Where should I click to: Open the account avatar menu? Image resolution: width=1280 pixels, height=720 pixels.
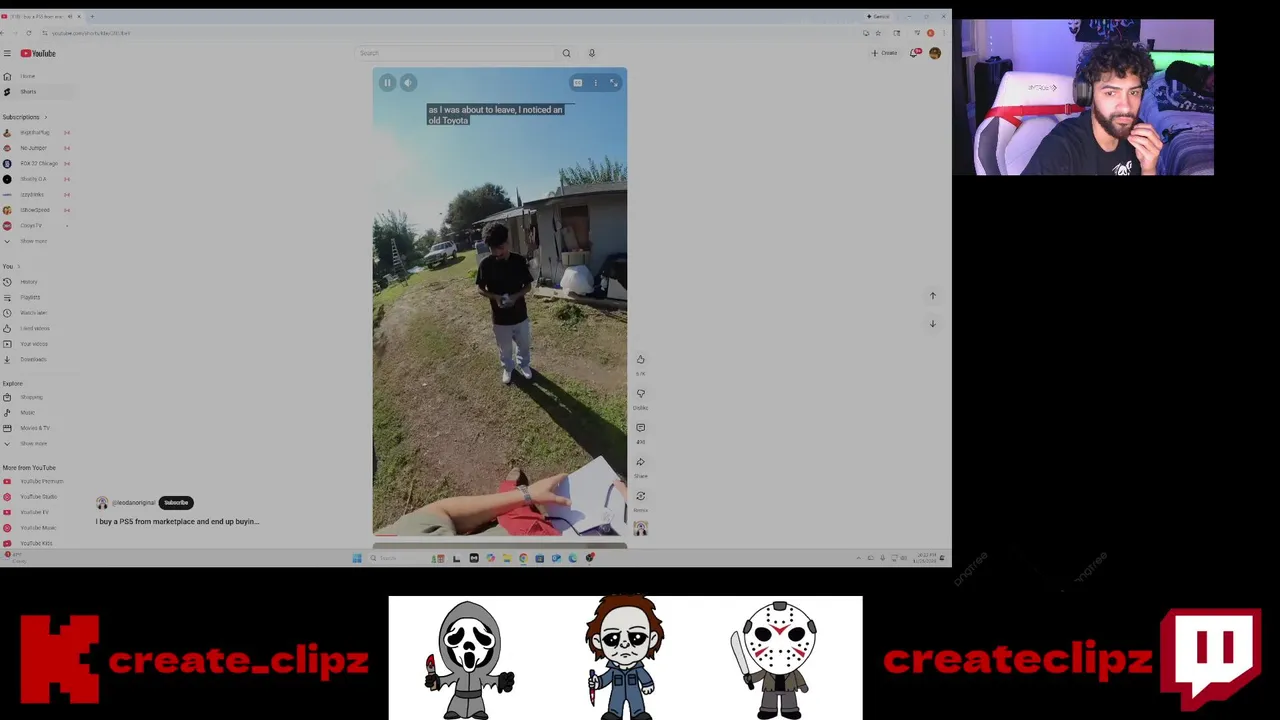[935, 53]
